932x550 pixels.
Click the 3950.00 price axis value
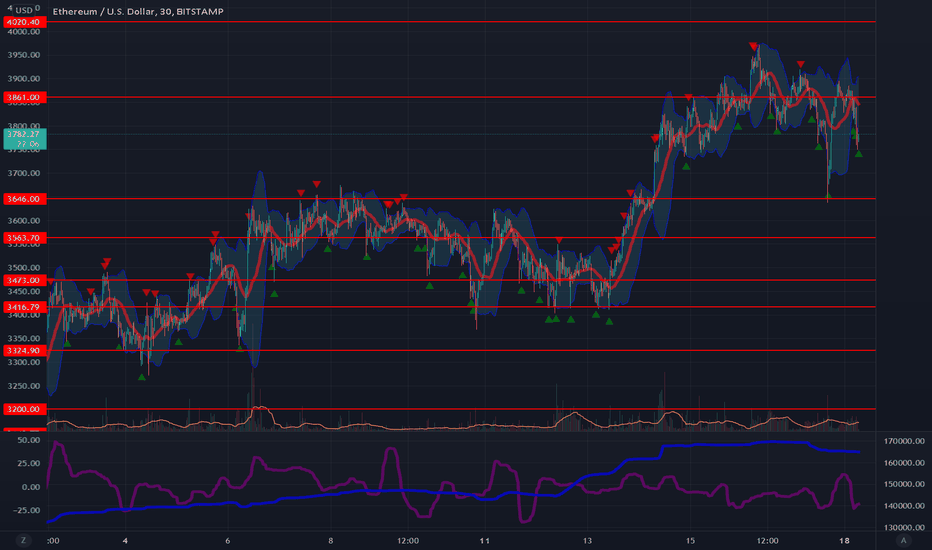24,55
